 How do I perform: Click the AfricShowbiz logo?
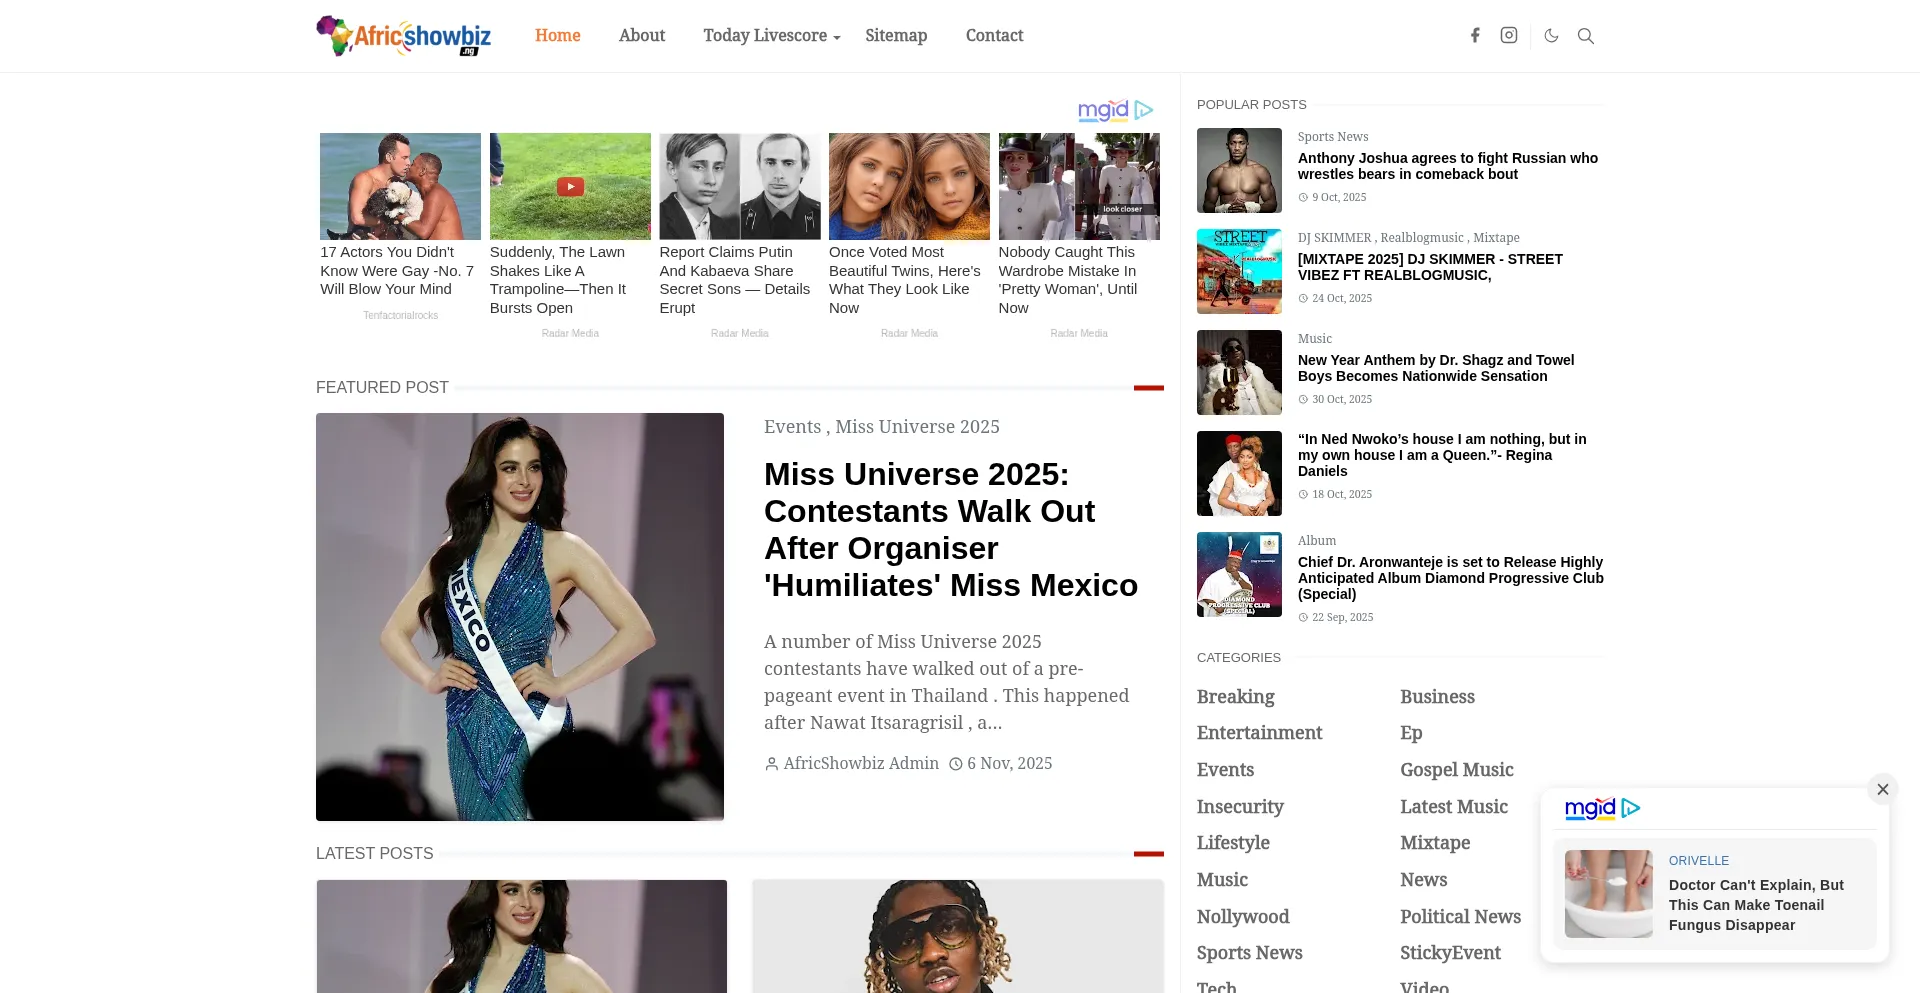(x=404, y=36)
